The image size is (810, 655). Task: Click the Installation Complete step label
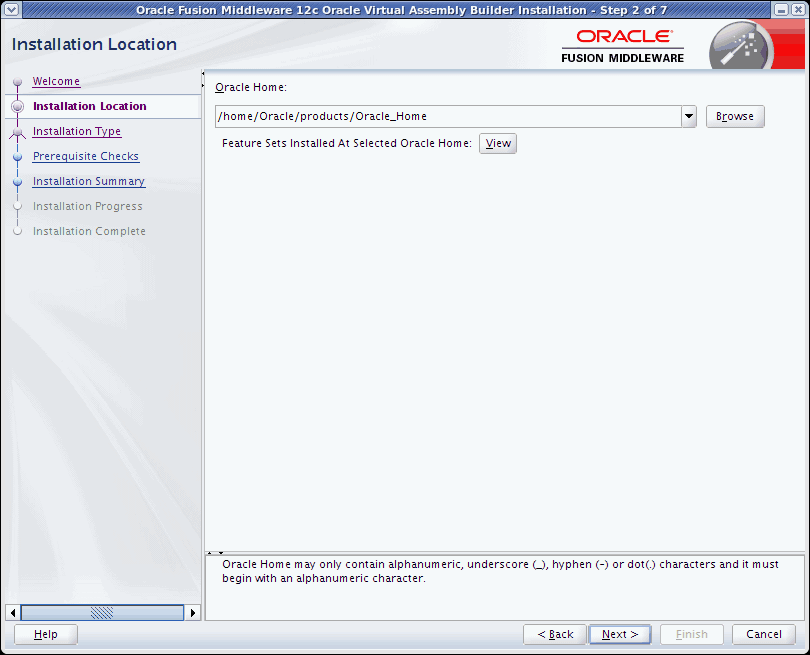(x=89, y=231)
